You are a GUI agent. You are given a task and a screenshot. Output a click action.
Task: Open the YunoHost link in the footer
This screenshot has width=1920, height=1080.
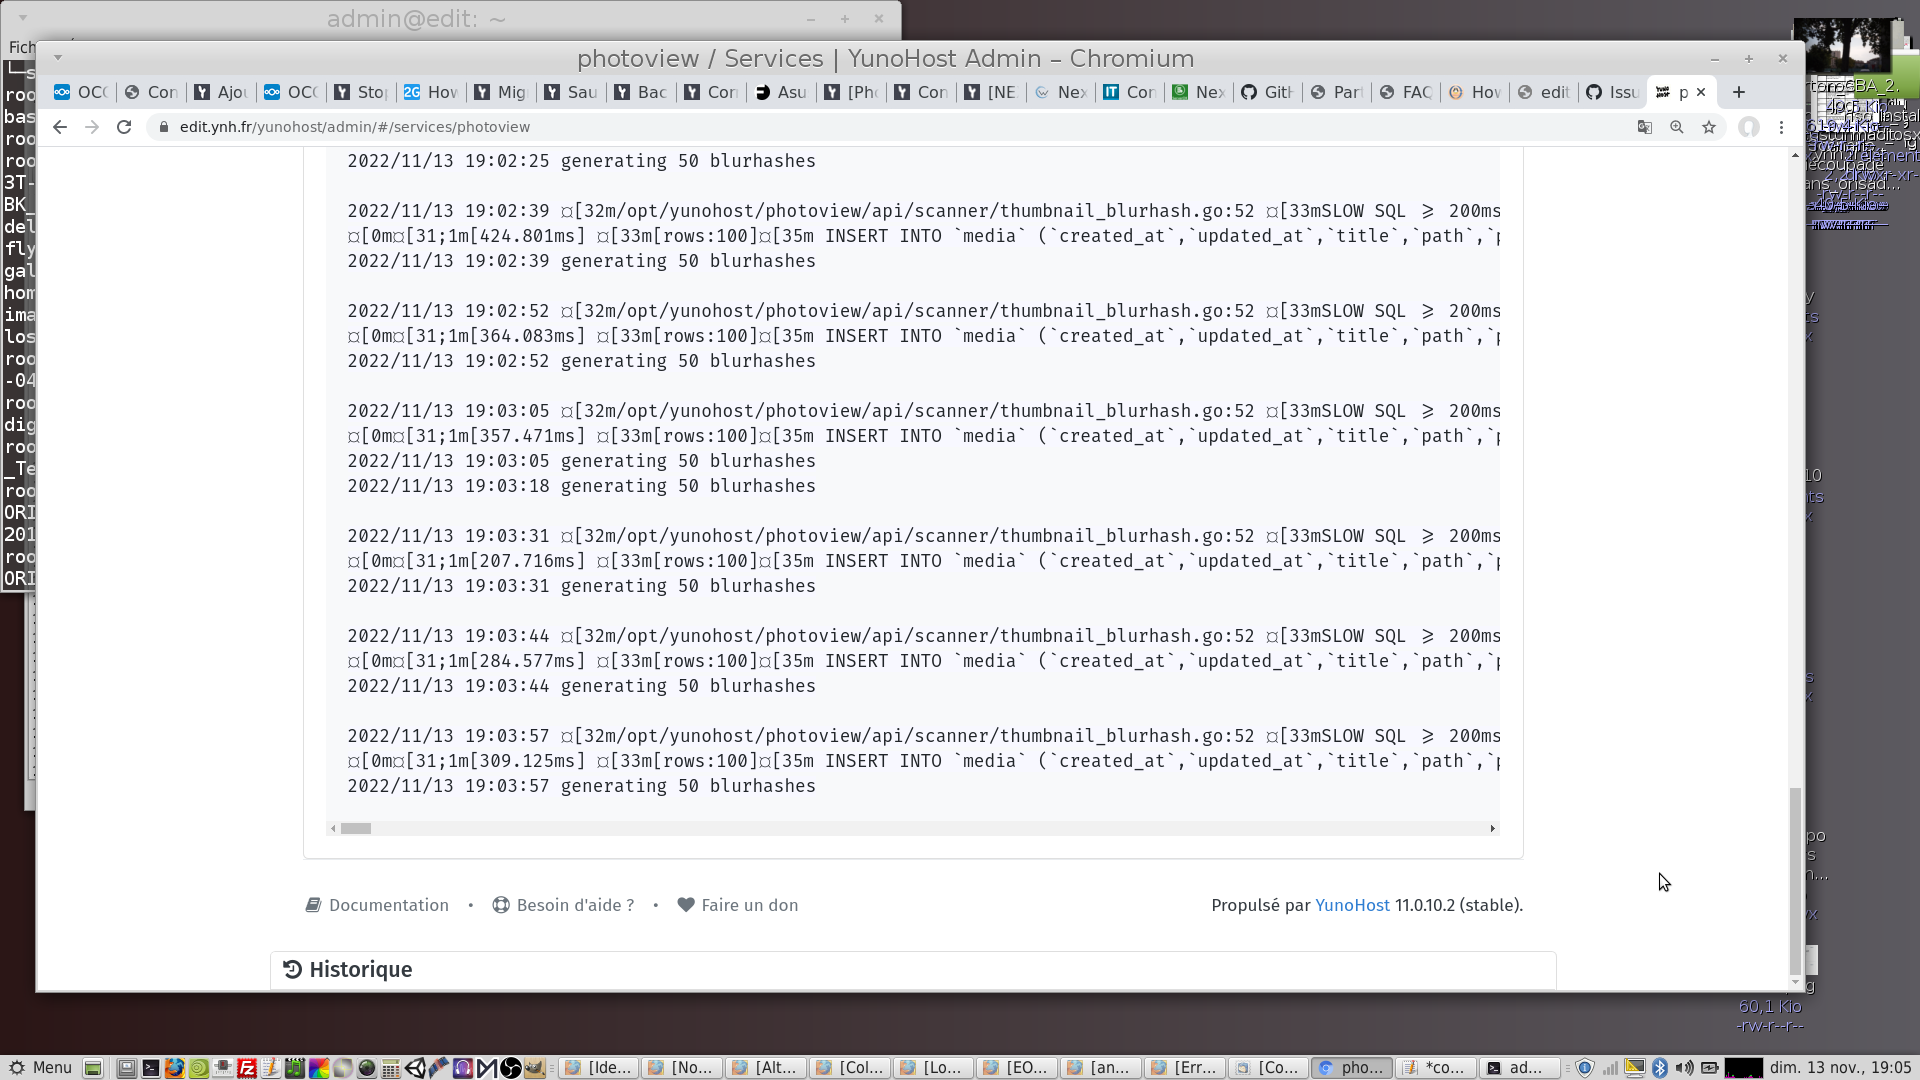click(1352, 905)
